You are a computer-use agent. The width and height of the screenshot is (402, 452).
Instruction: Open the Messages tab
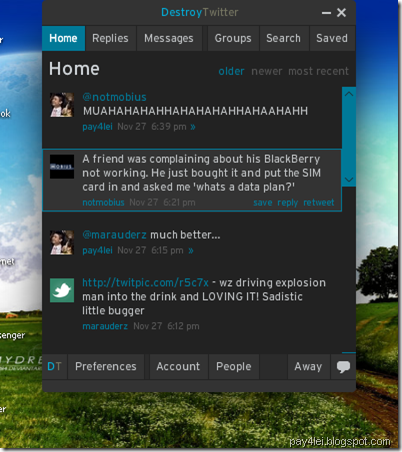tap(169, 38)
